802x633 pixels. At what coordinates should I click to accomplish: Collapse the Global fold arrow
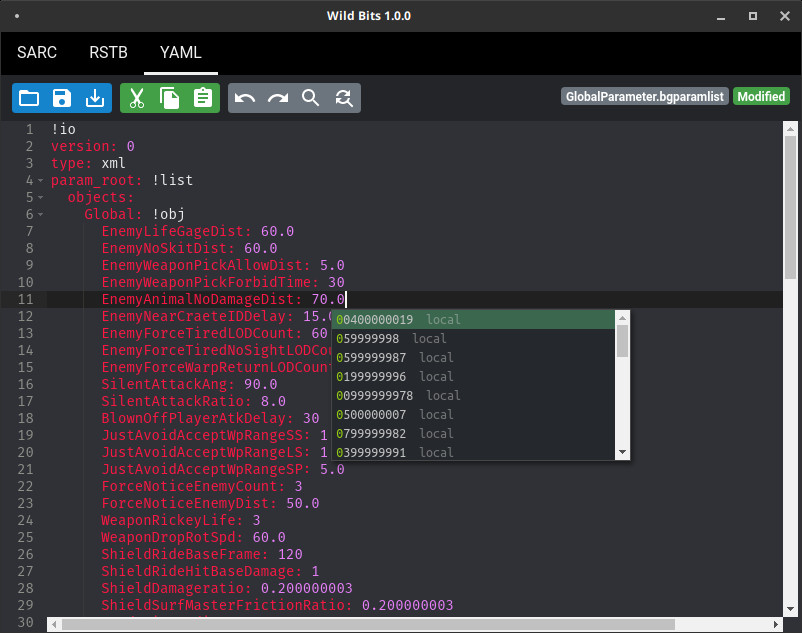40,214
